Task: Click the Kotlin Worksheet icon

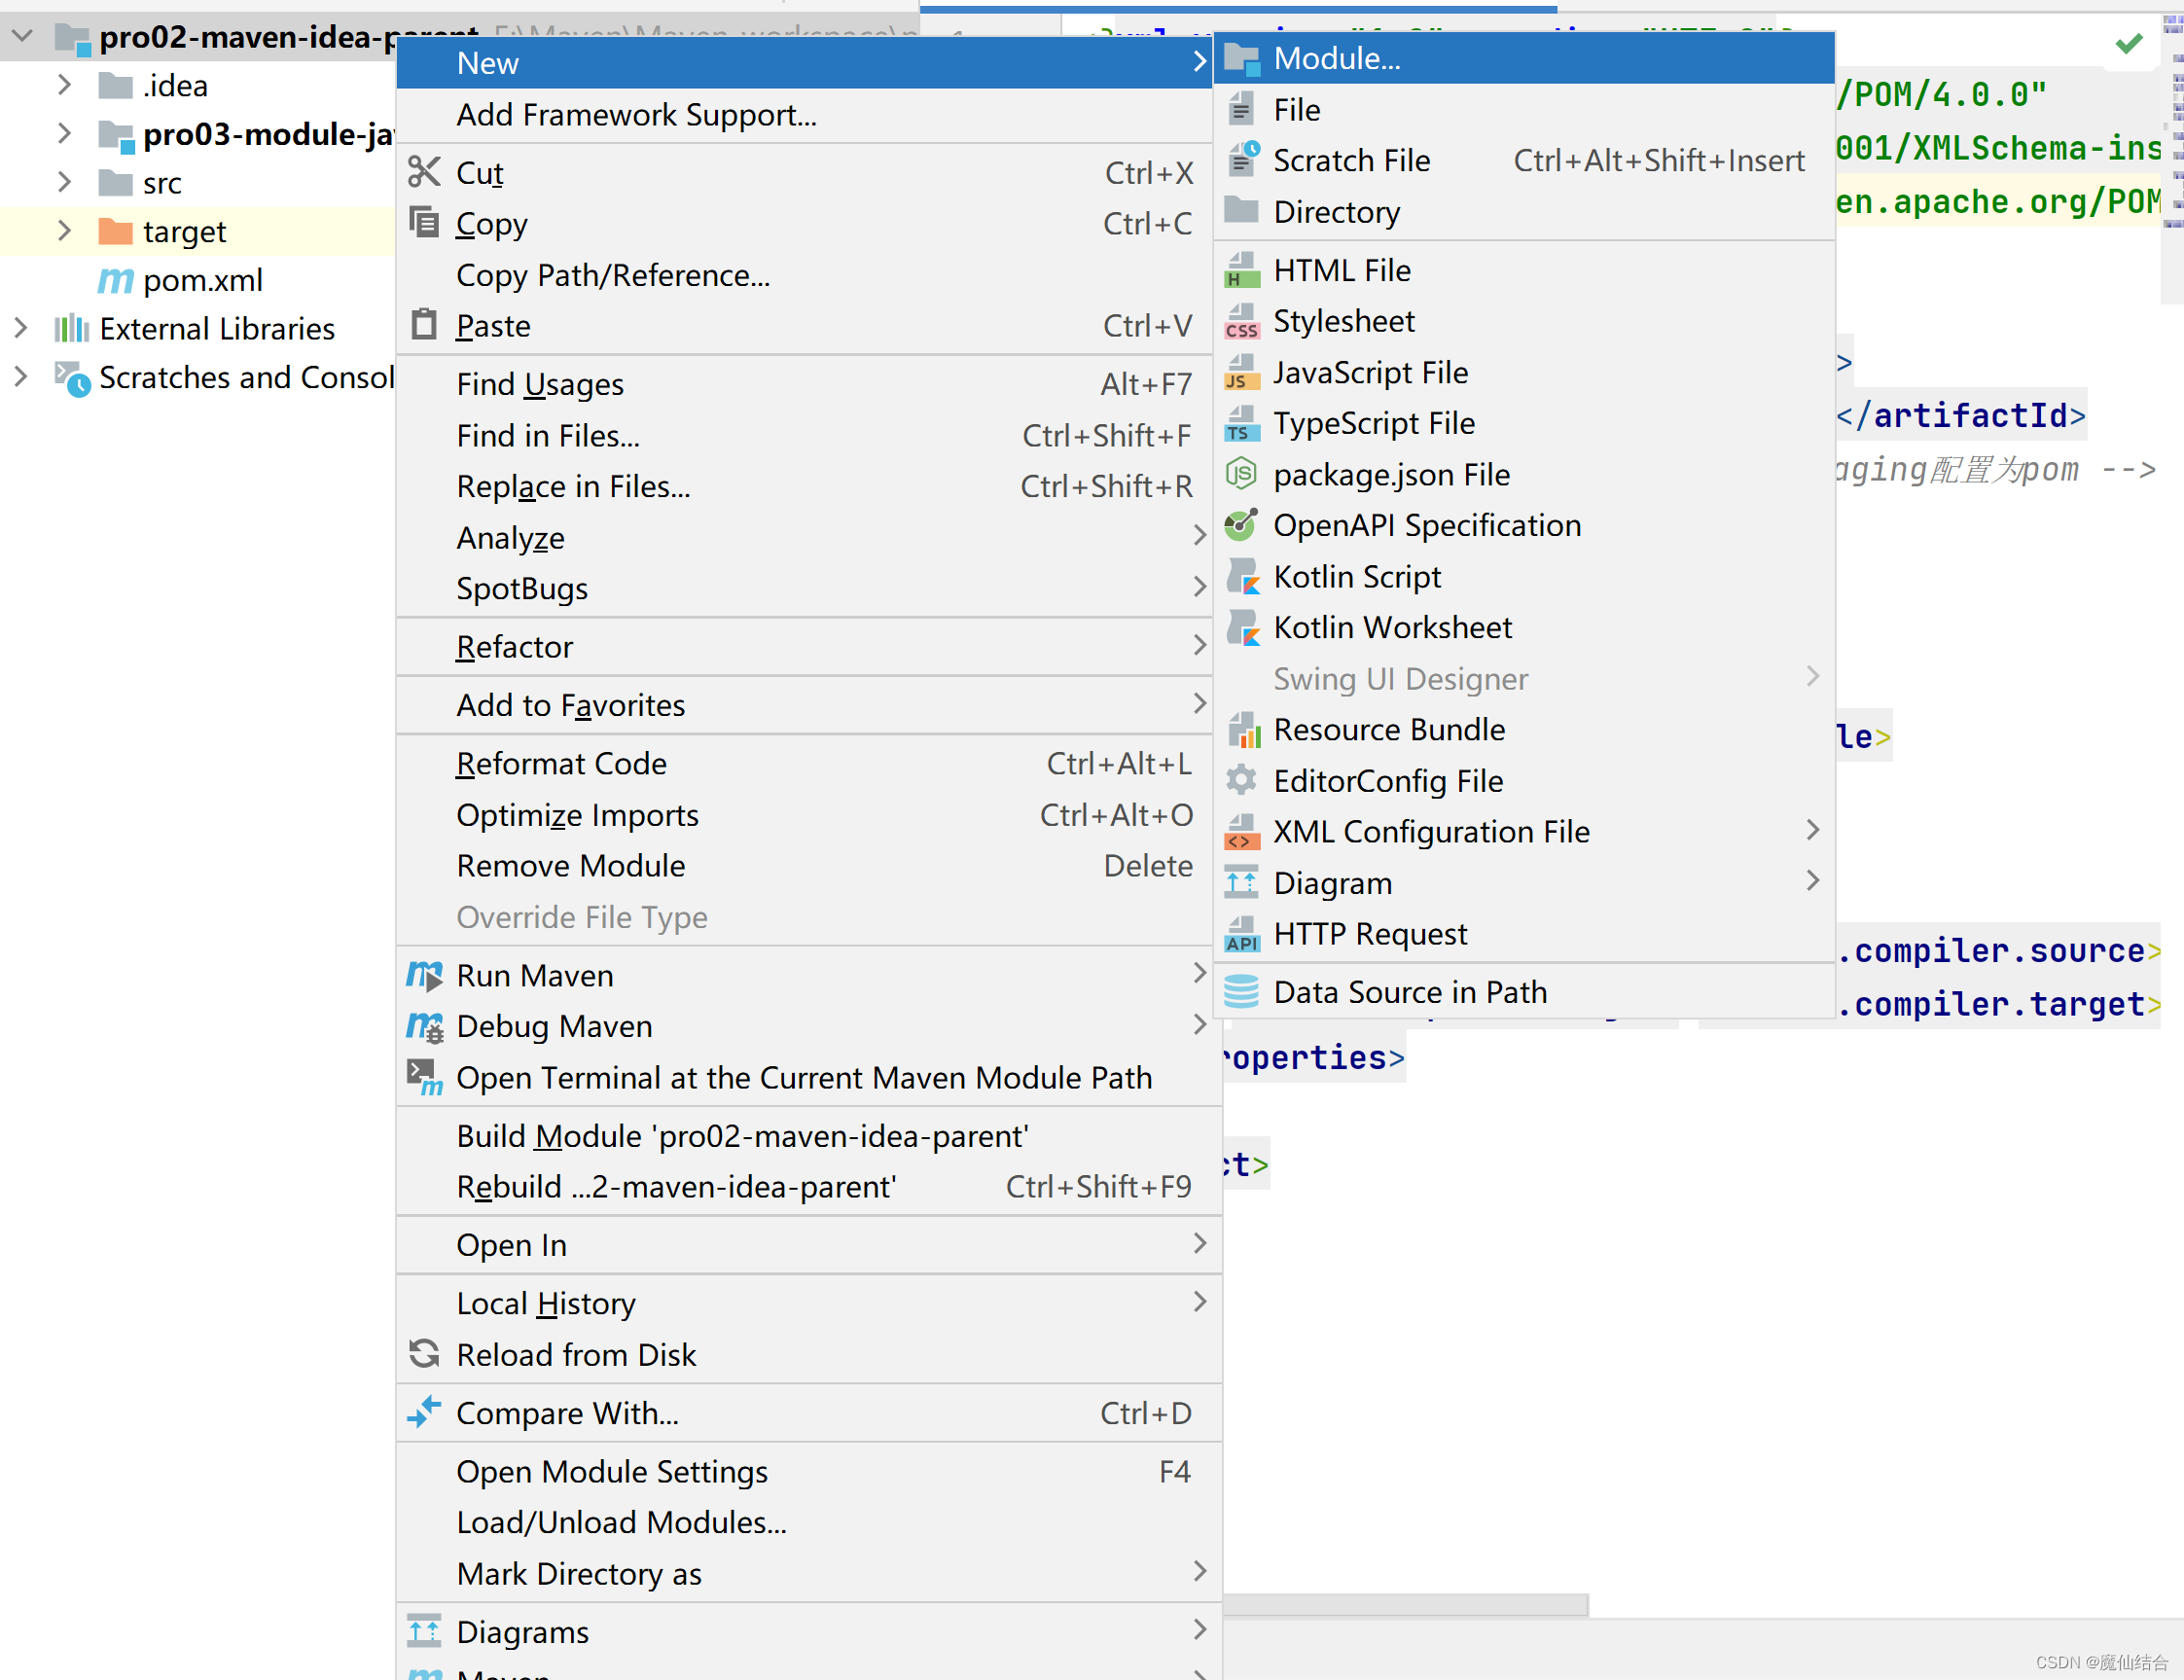Action: [x=1242, y=627]
